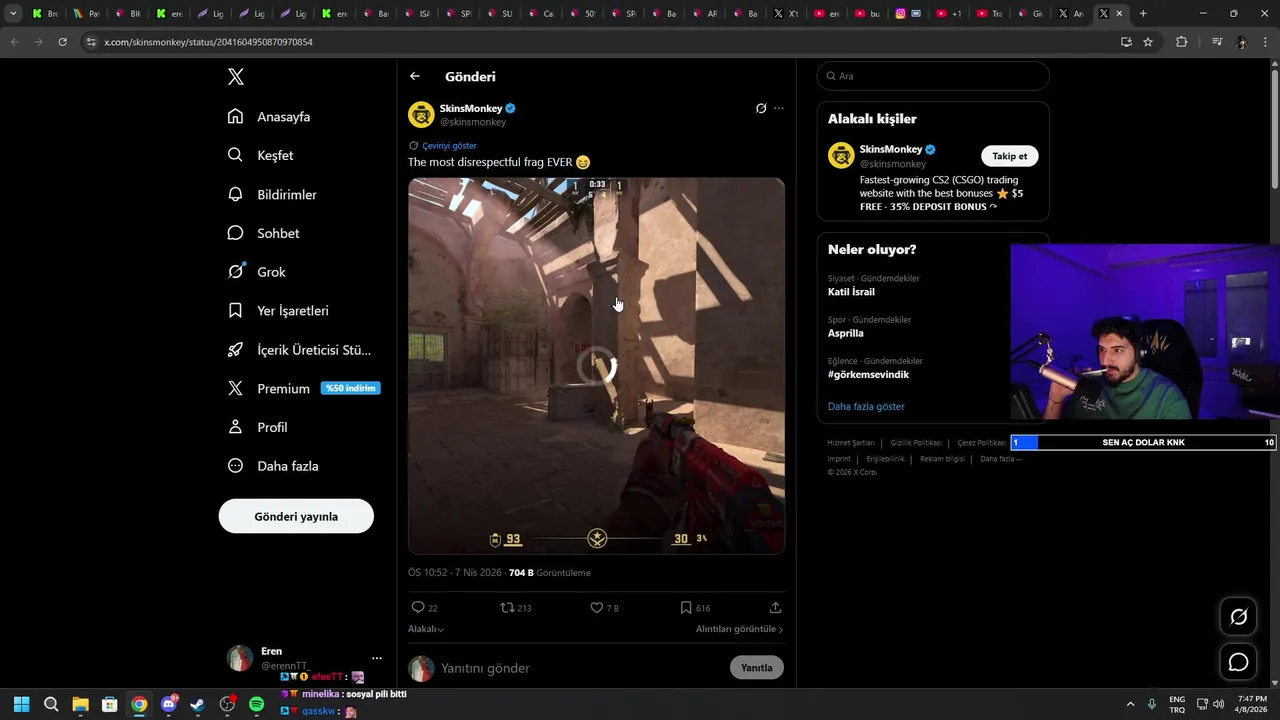
Task: Open new tab with plus
Action: pos(1143,13)
